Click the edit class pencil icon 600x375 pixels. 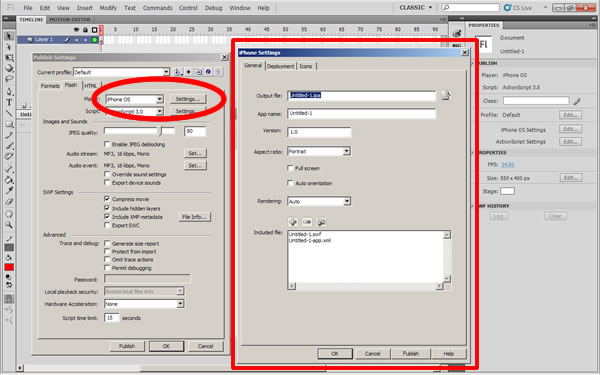tap(577, 101)
